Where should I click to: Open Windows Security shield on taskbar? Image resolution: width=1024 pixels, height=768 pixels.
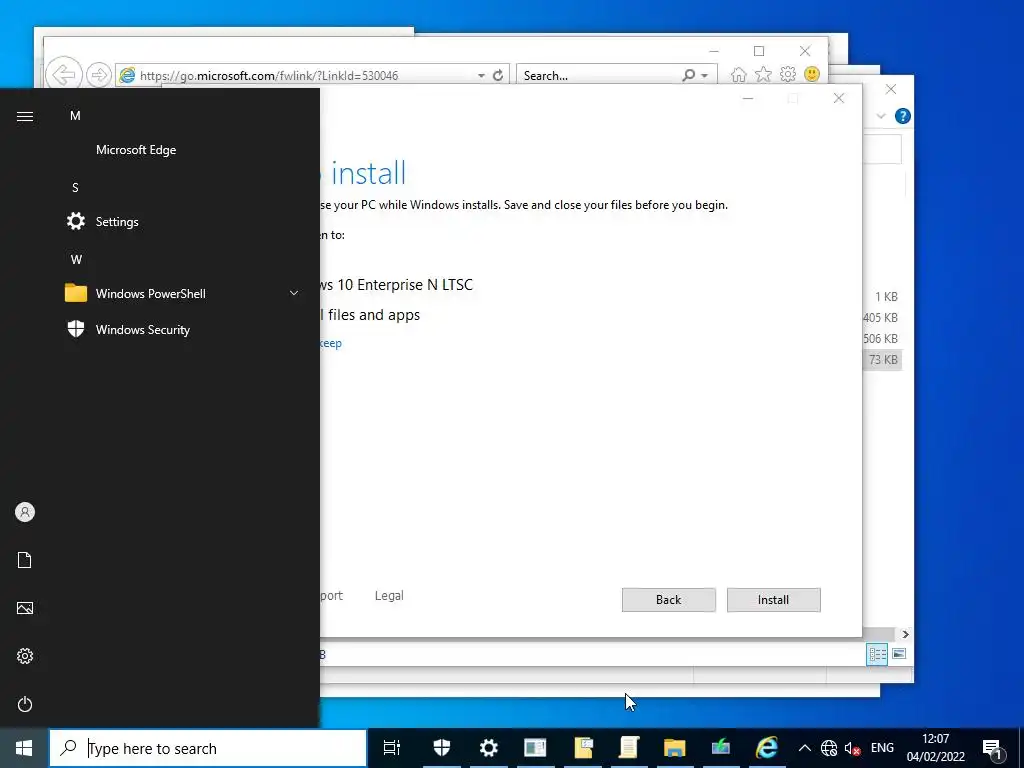(442, 748)
